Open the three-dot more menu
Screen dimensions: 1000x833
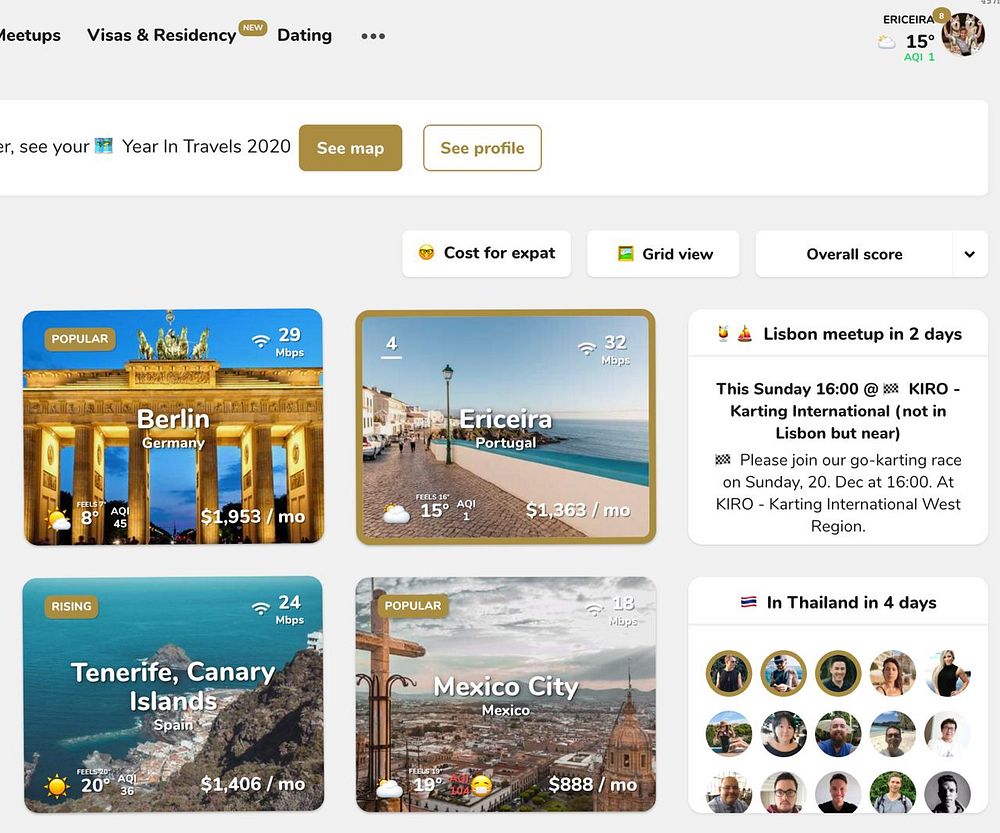(x=373, y=36)
